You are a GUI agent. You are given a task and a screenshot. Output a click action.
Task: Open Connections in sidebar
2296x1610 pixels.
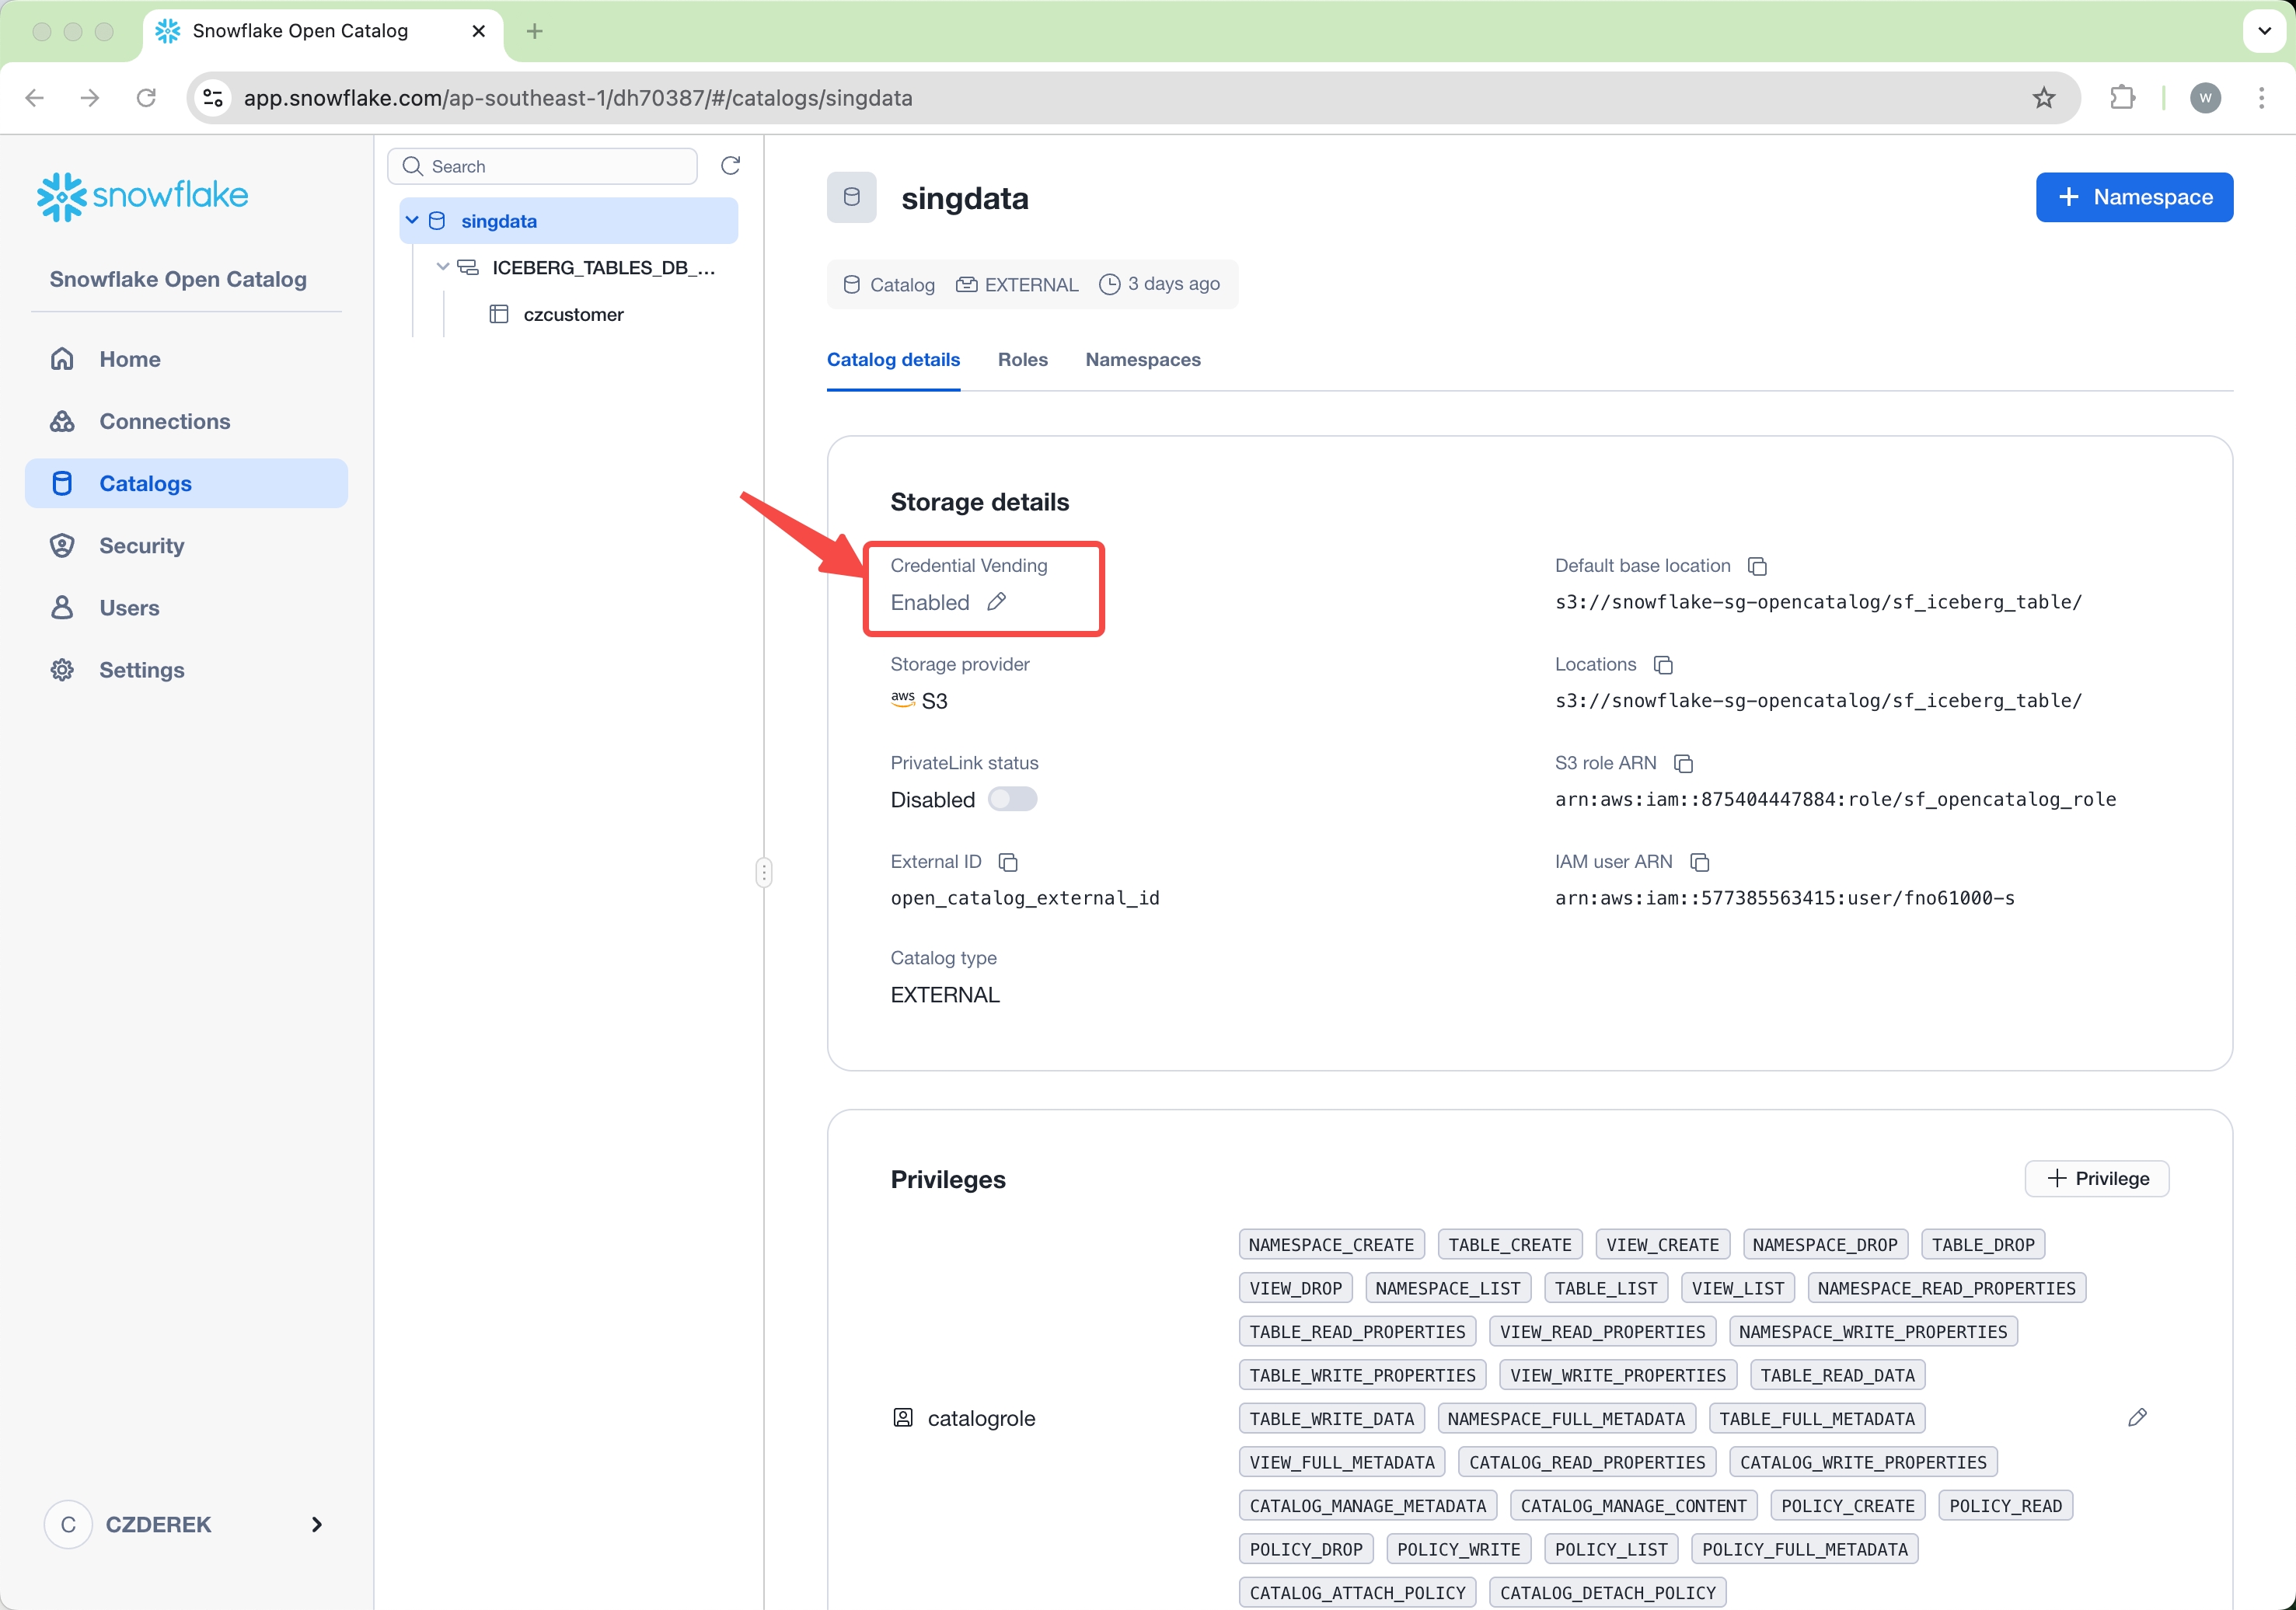pyautogui.click(x=187, y=421)
